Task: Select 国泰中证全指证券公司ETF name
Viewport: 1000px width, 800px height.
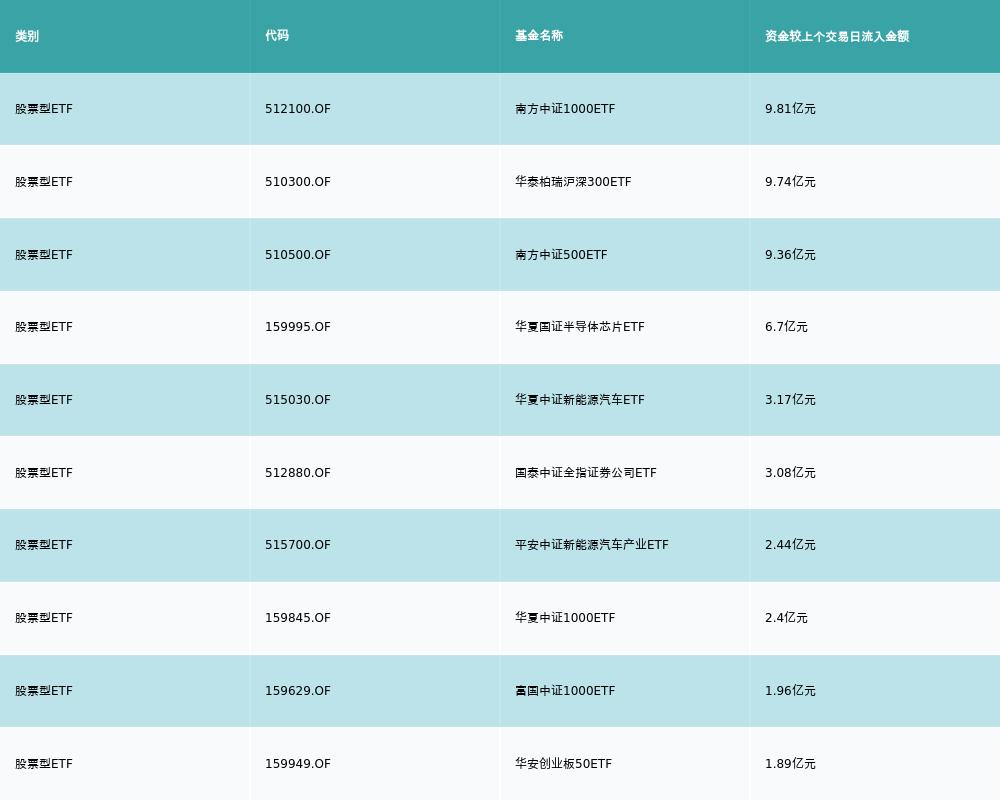Action: pyautogui.click(x=586, y=473)
